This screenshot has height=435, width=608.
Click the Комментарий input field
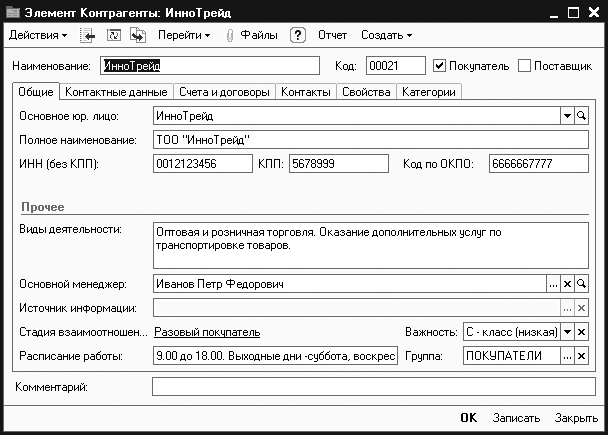coord(374,387)
